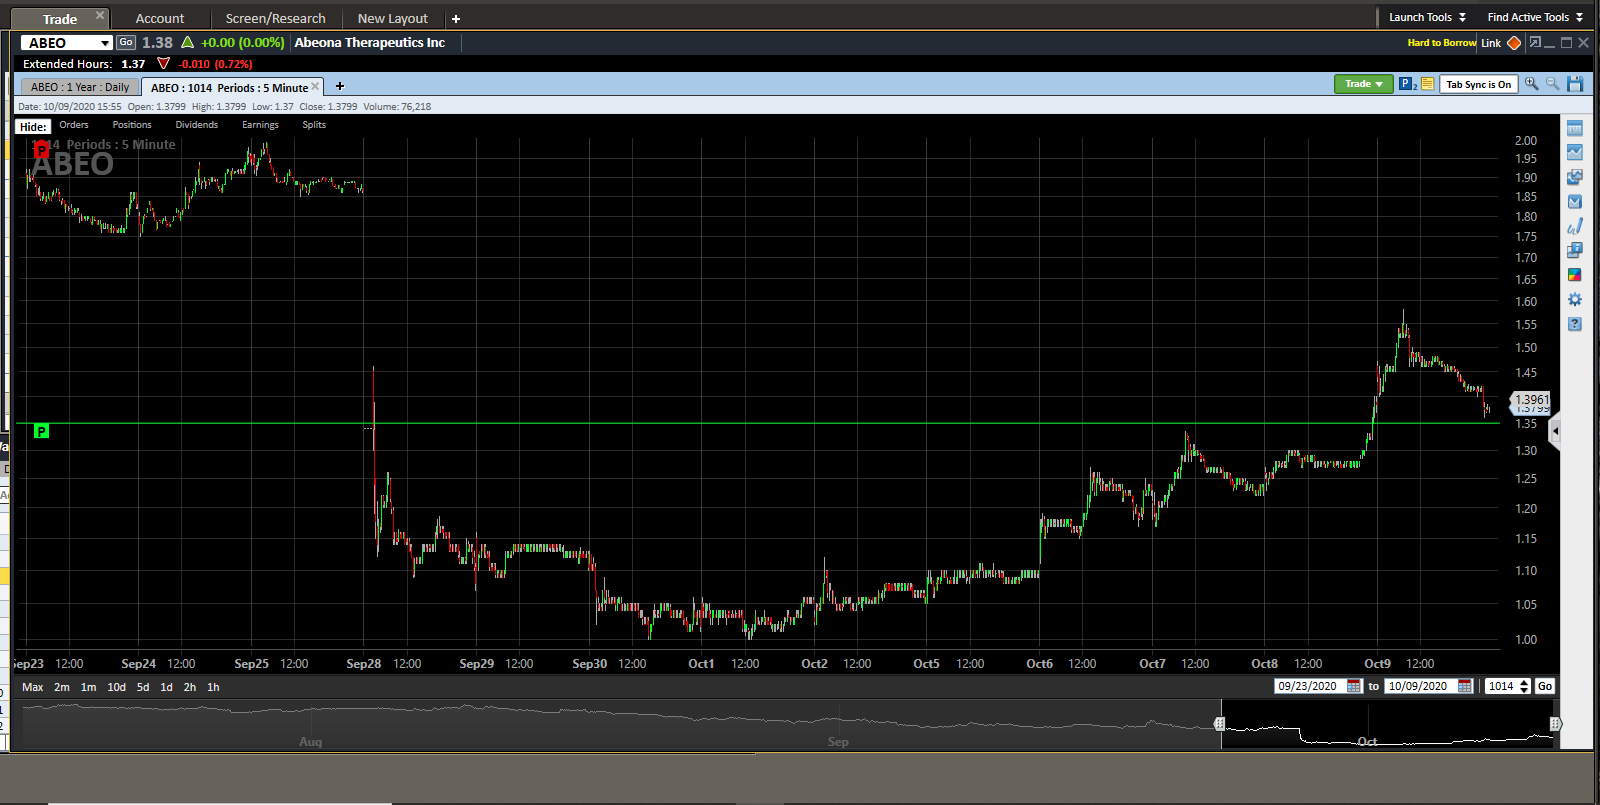Open the chart settings gear icon

click(1575, 300)
